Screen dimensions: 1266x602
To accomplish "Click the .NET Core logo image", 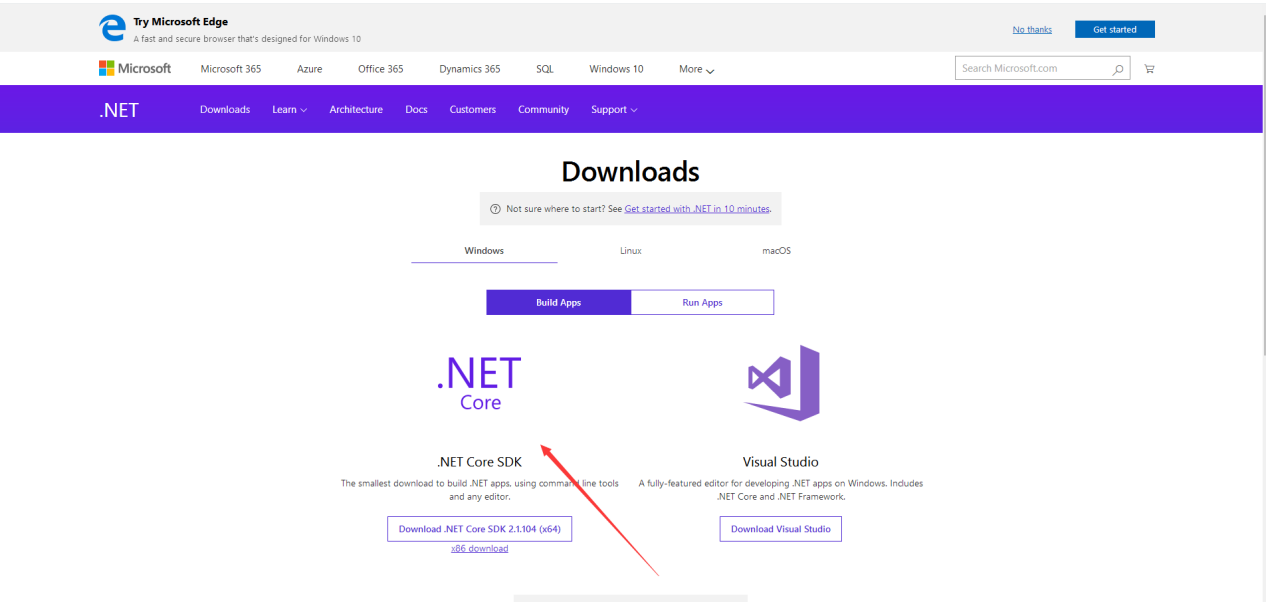I will (x=479, y=383).
